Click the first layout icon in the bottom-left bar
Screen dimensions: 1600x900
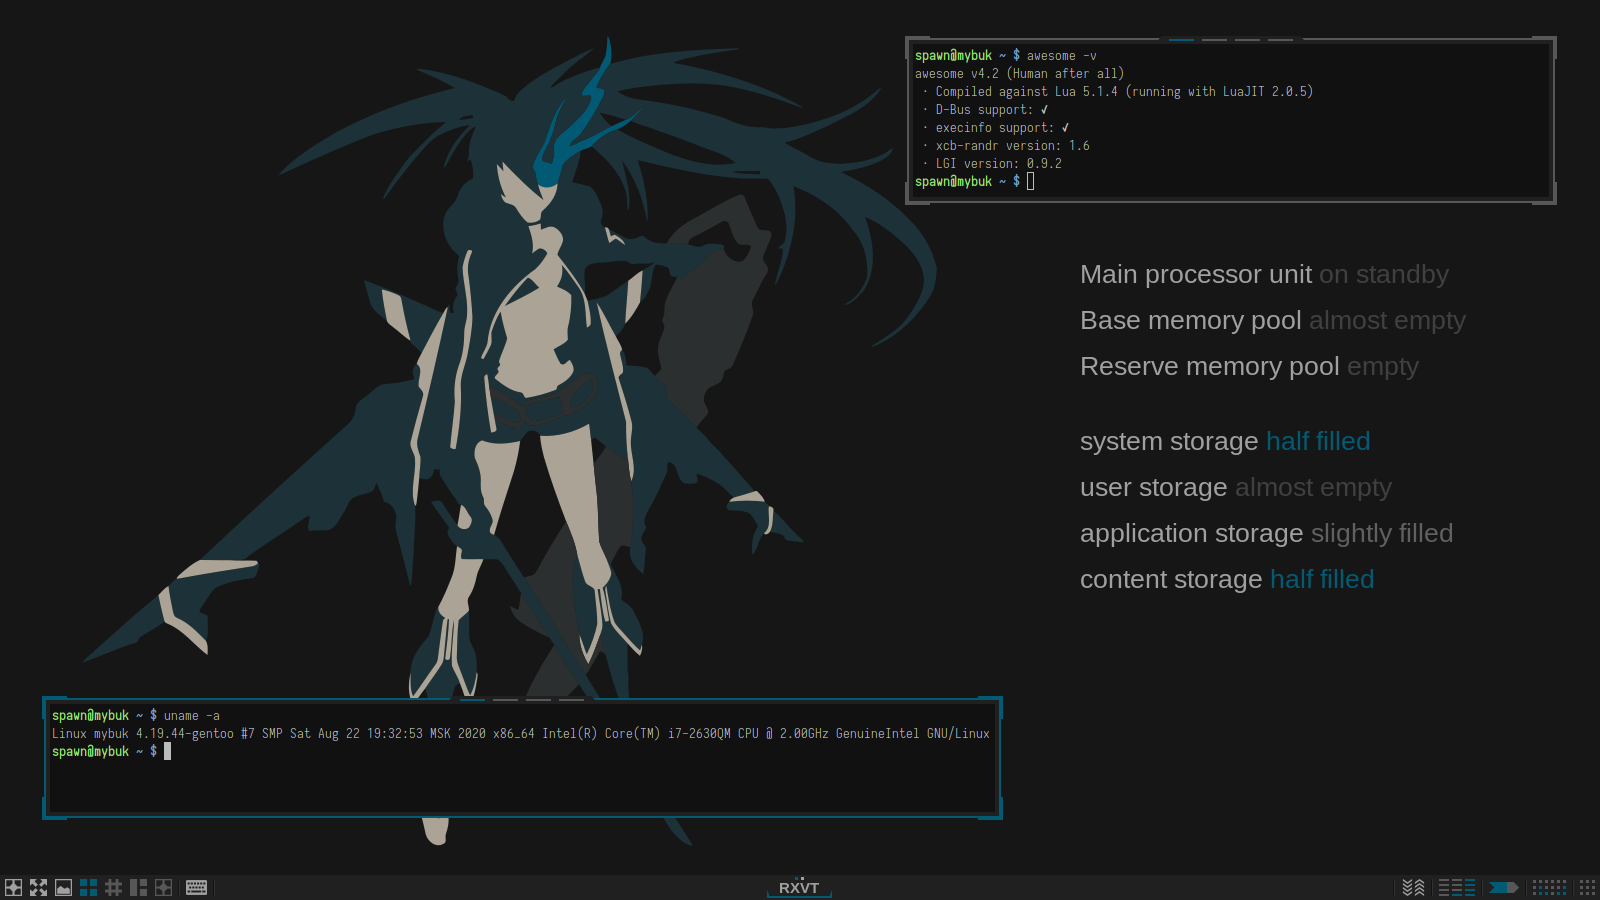point(13,887)
